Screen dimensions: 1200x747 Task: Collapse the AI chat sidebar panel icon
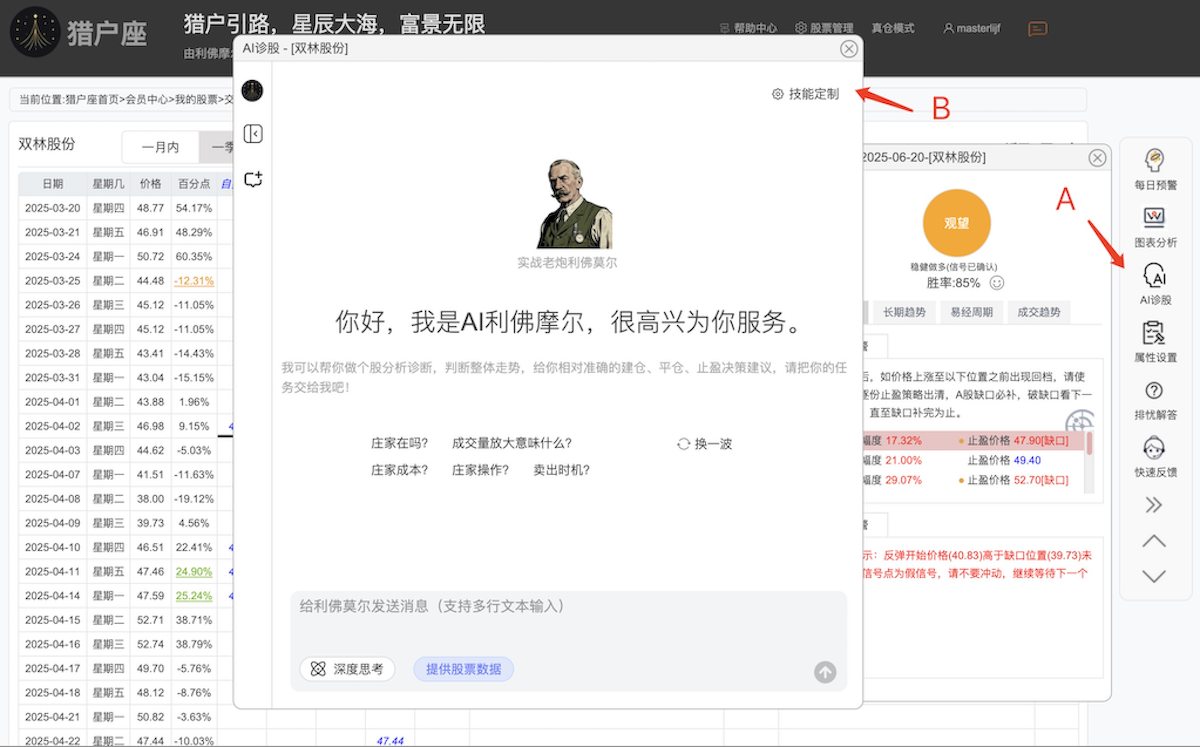coord(253,134)
